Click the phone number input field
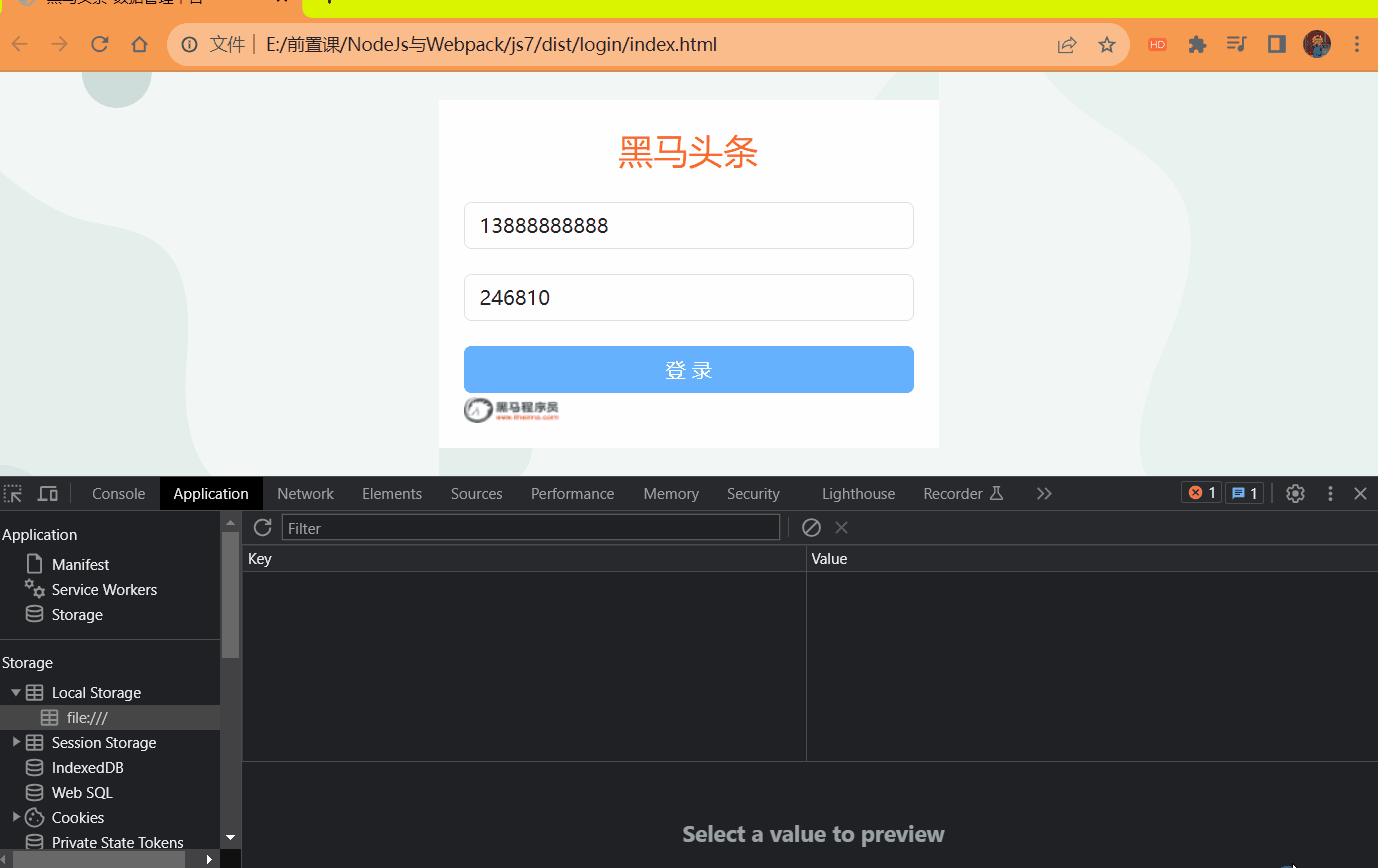 (x=689, y=226)
